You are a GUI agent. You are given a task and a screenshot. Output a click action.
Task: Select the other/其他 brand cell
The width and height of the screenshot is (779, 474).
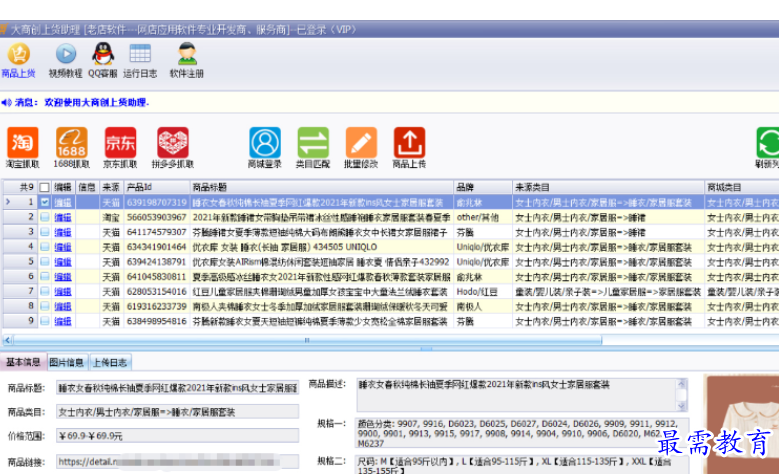(483, 217)
